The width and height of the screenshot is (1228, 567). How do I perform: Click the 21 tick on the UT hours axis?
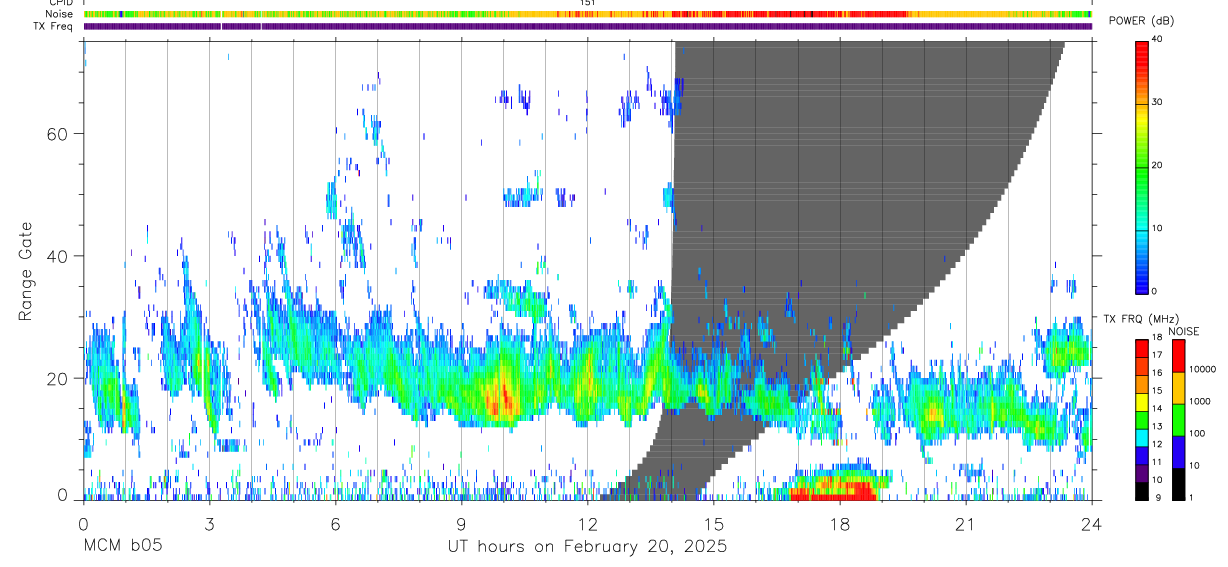966,524
